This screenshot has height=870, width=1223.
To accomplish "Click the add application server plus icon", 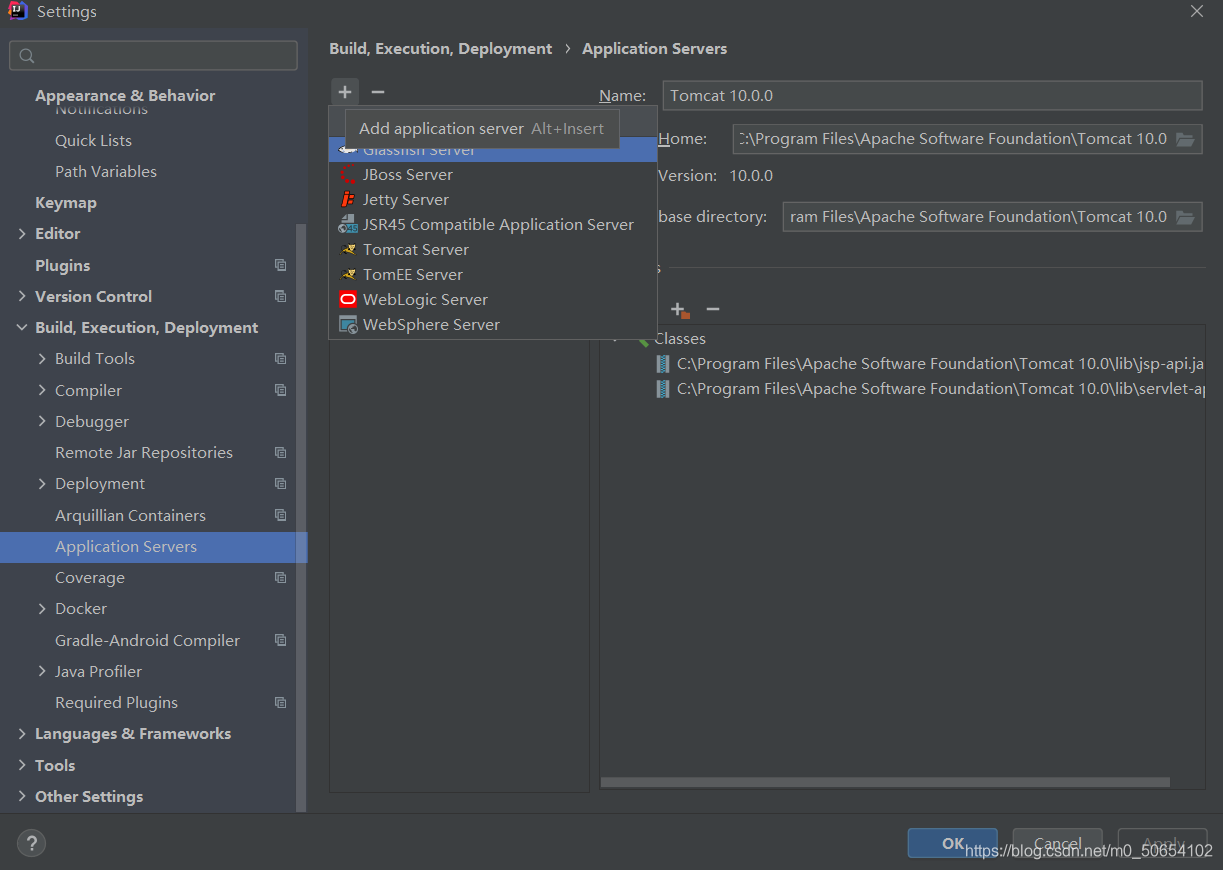I will click(345, 92).
